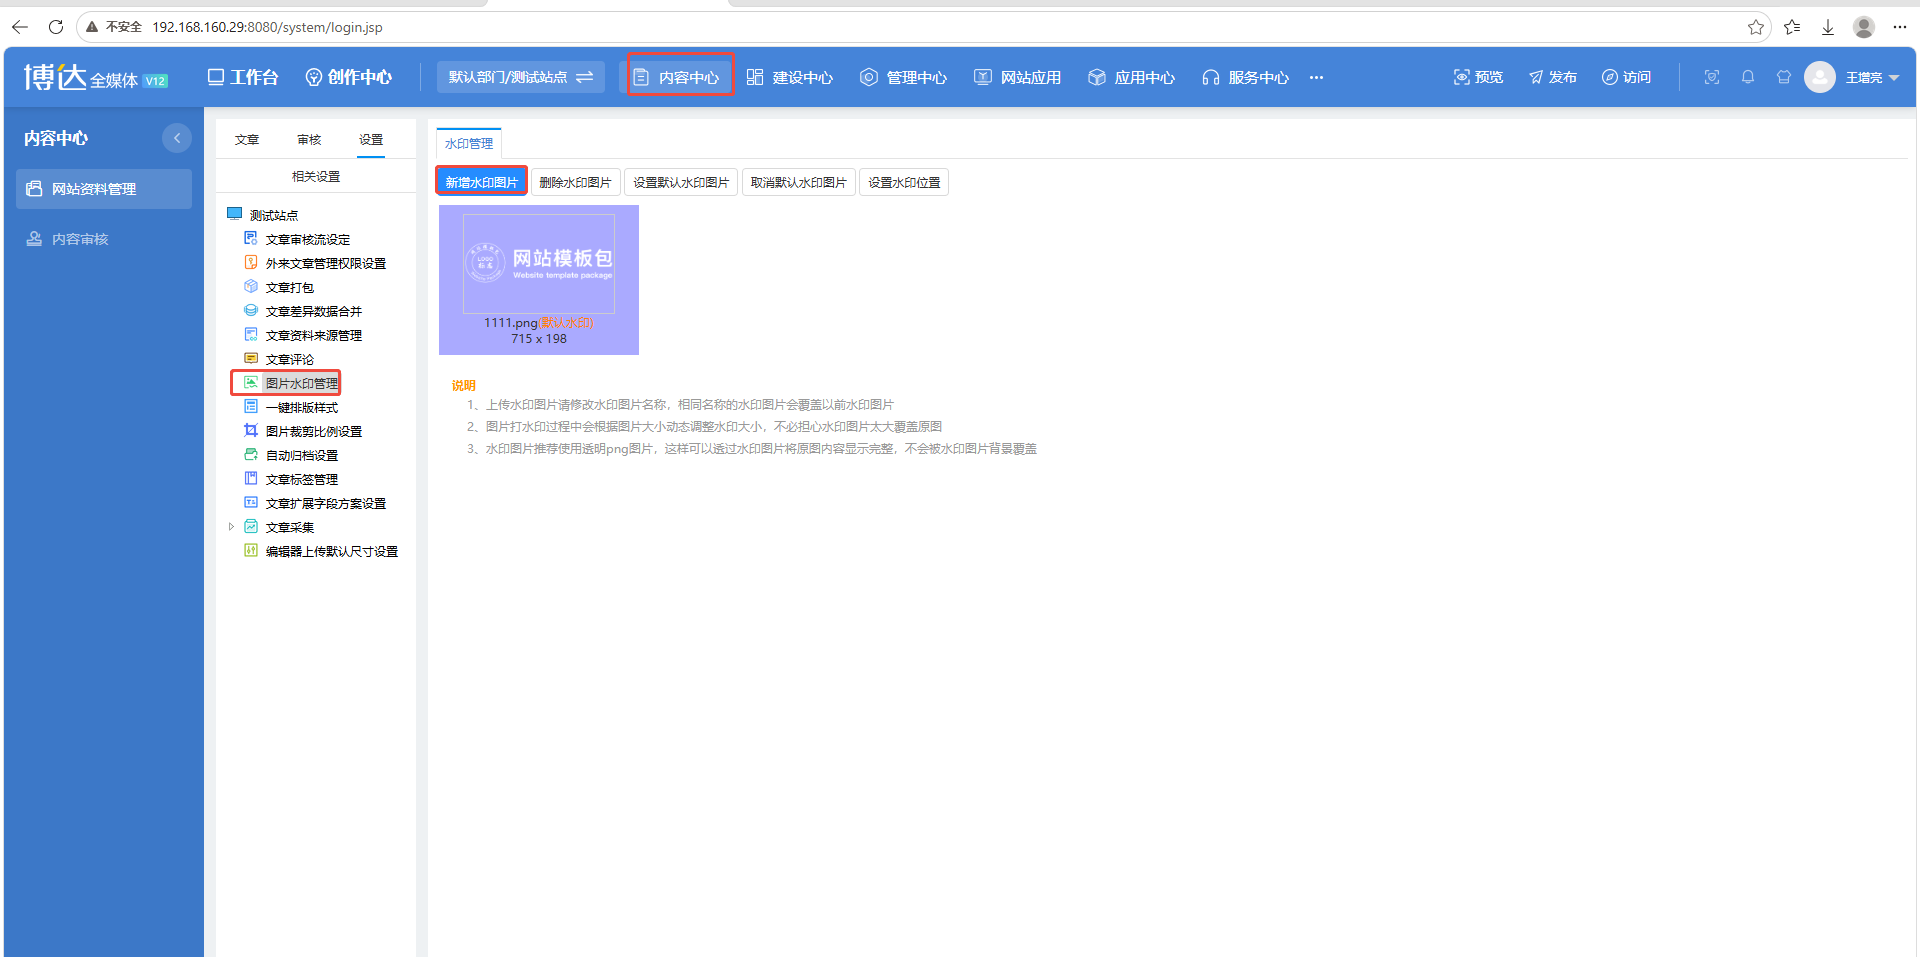Click the browser downloads arrow icon
The height and width of the screenshot is (957, 1920).
point(1828,27)
